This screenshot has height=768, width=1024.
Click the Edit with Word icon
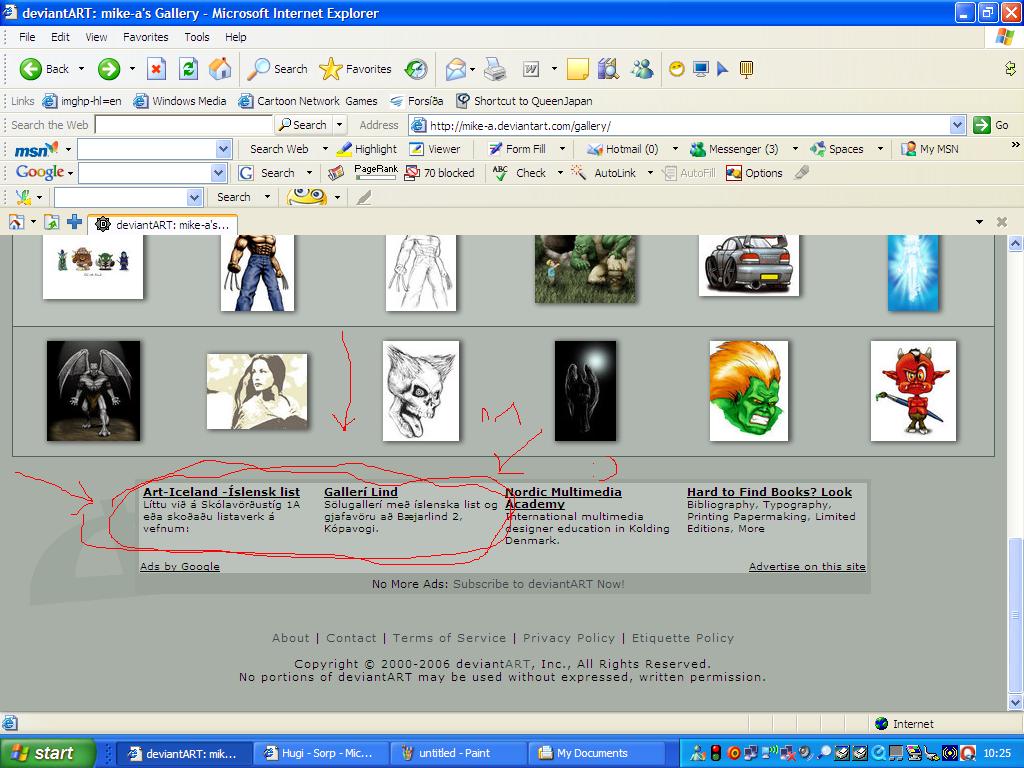click(x=531, y=69)
